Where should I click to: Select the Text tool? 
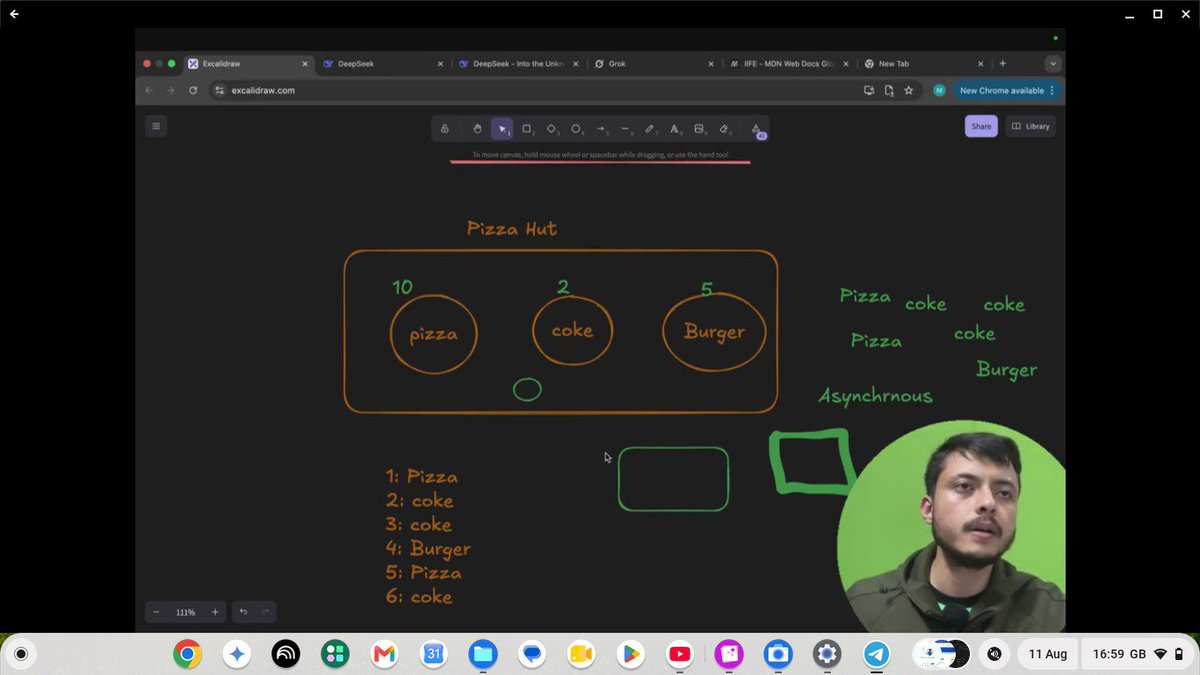tap(675, 128)
